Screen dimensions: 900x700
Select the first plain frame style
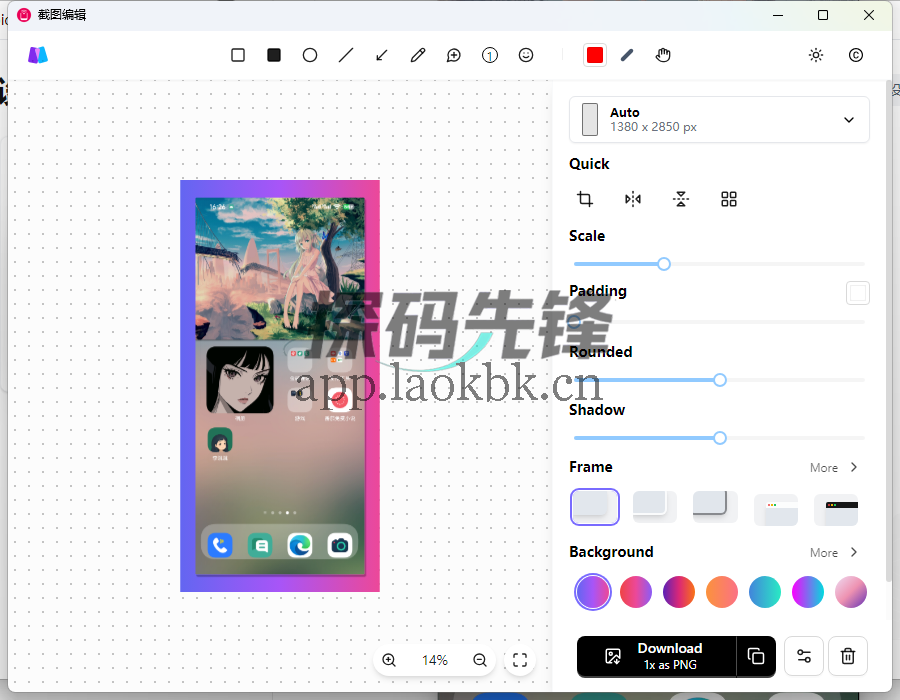[x=595, y=507]
